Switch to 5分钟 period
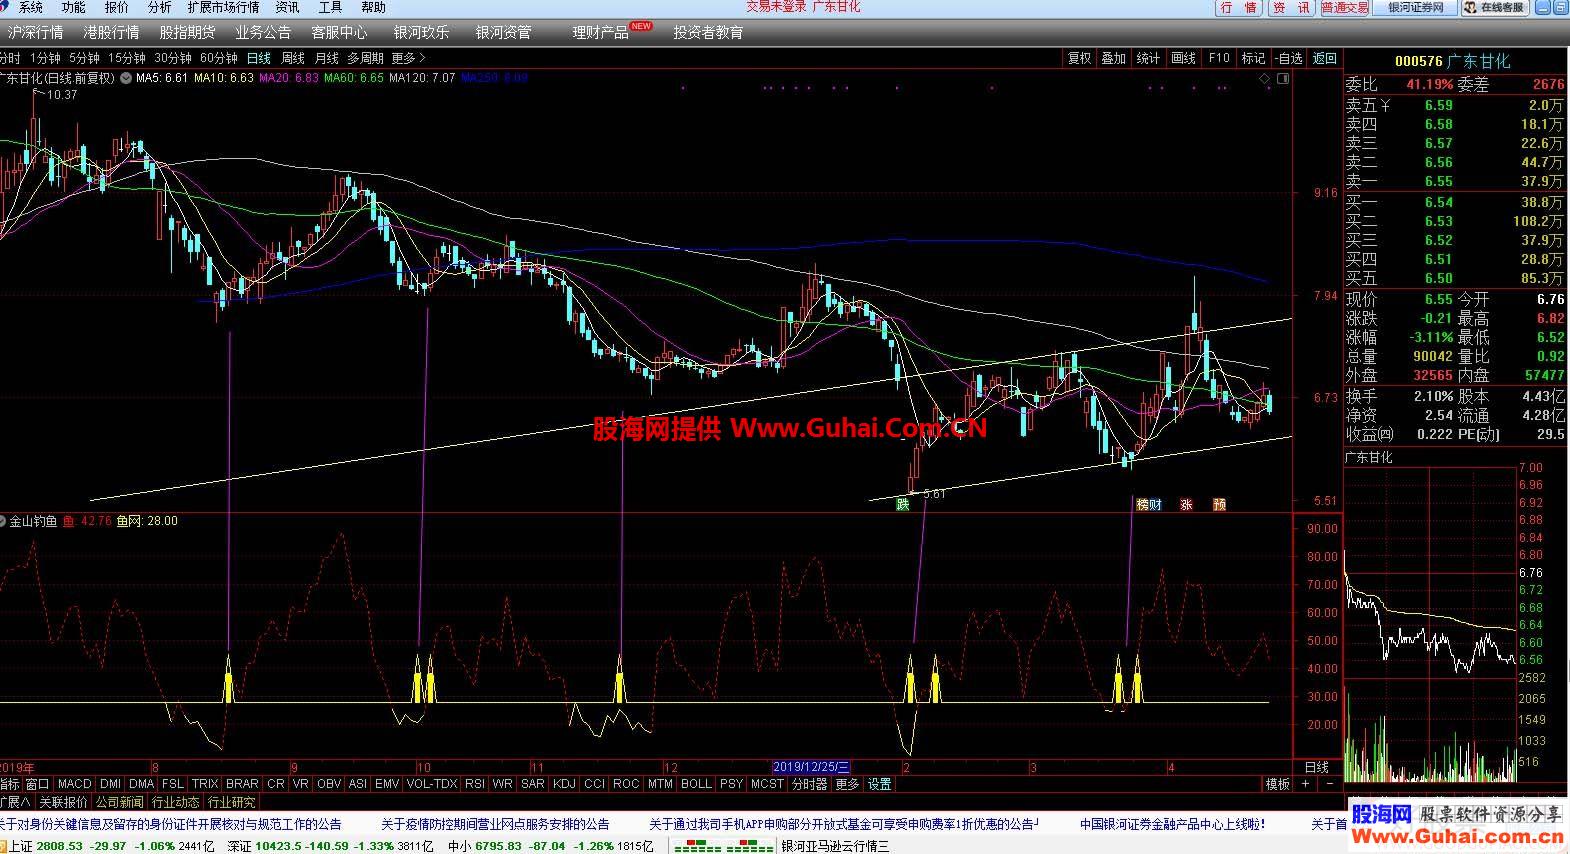Viewport: 1570px width, 854px height. pos(84,58)
